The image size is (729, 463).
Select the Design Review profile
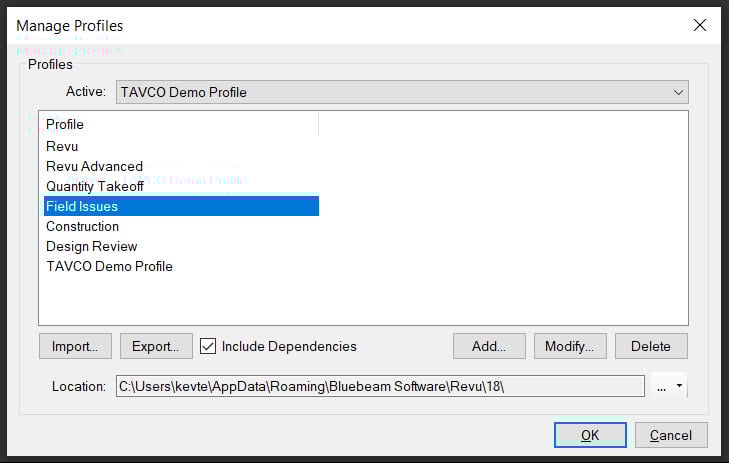pos(181,246)
